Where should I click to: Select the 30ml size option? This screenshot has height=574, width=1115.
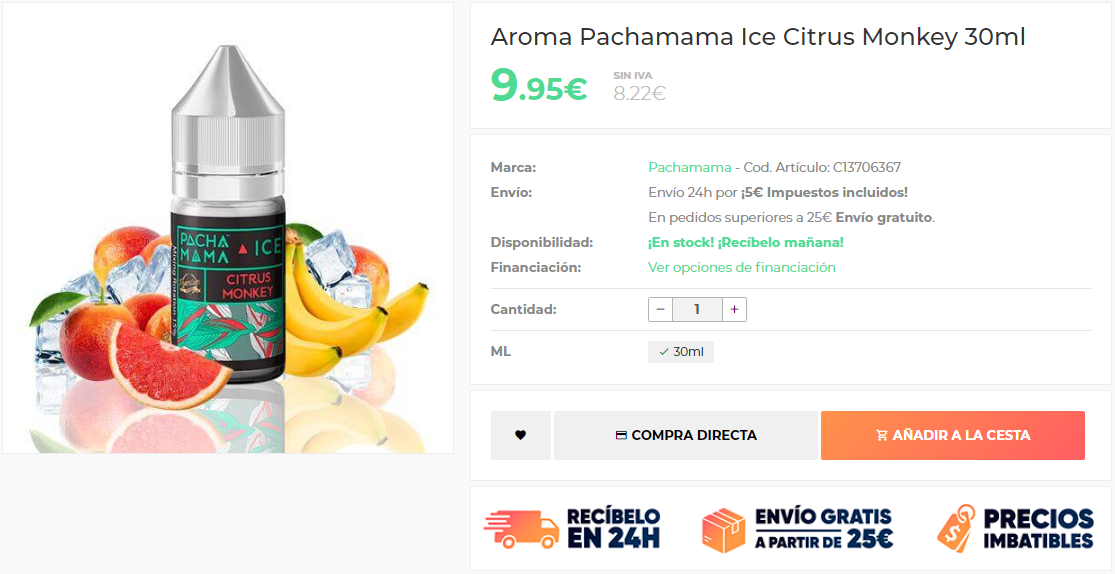681,351
